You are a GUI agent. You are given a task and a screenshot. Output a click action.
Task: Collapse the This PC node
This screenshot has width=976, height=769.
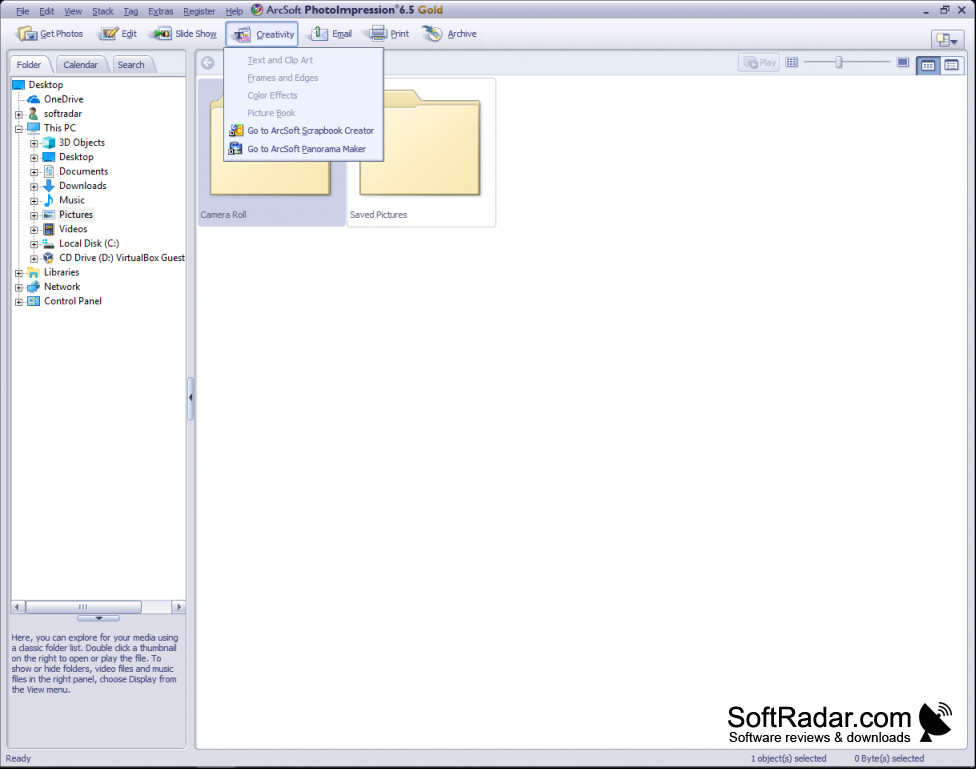point(19,129)
